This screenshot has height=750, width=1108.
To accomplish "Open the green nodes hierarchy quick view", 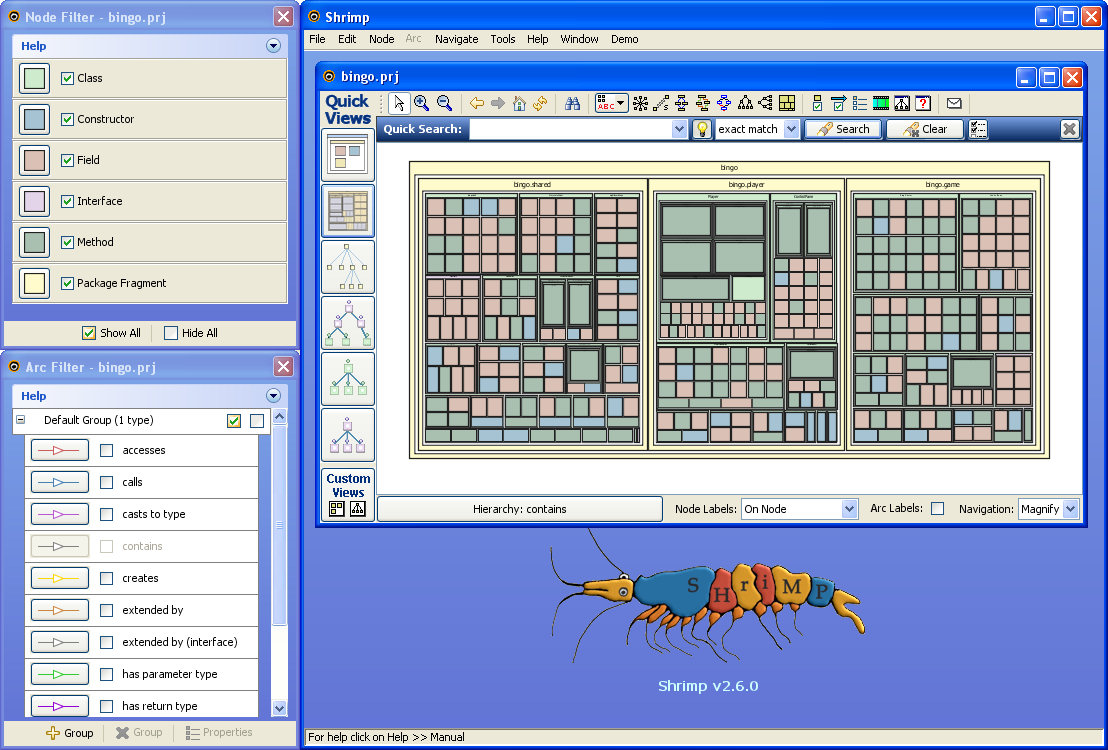I will point(348,379).
